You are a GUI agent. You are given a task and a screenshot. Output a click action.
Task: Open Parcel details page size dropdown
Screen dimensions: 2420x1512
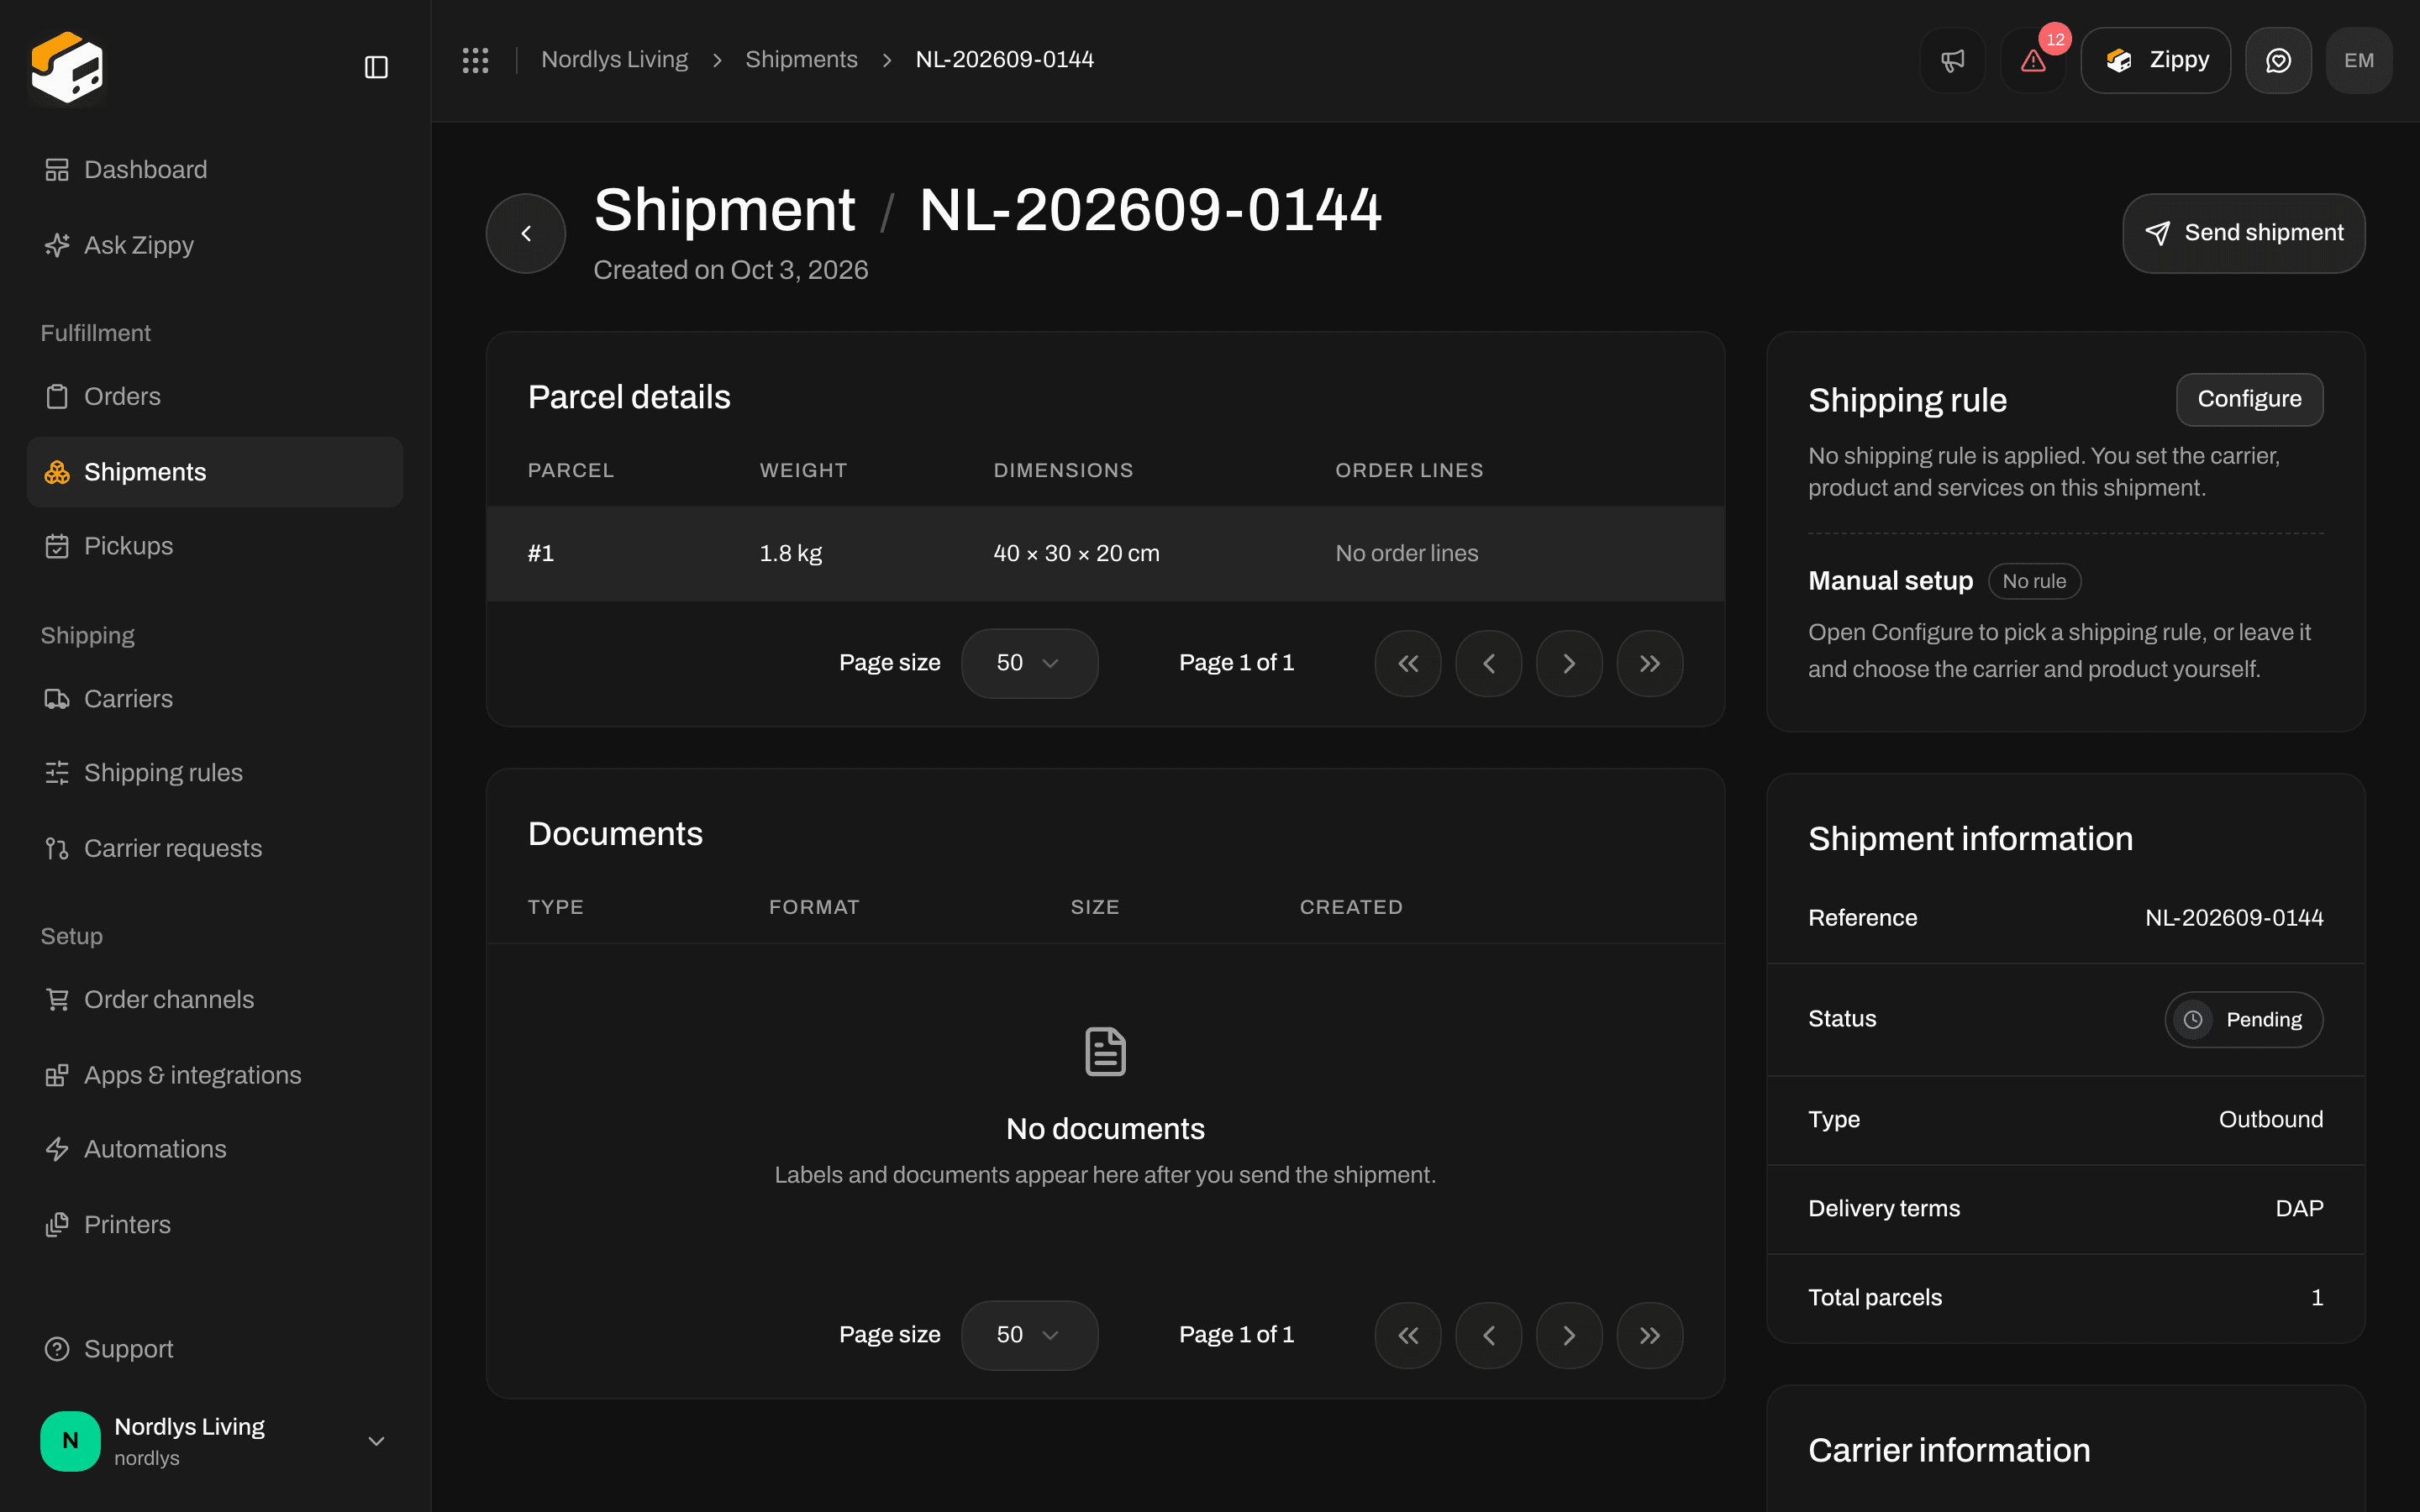click(x=1029, y=663)
